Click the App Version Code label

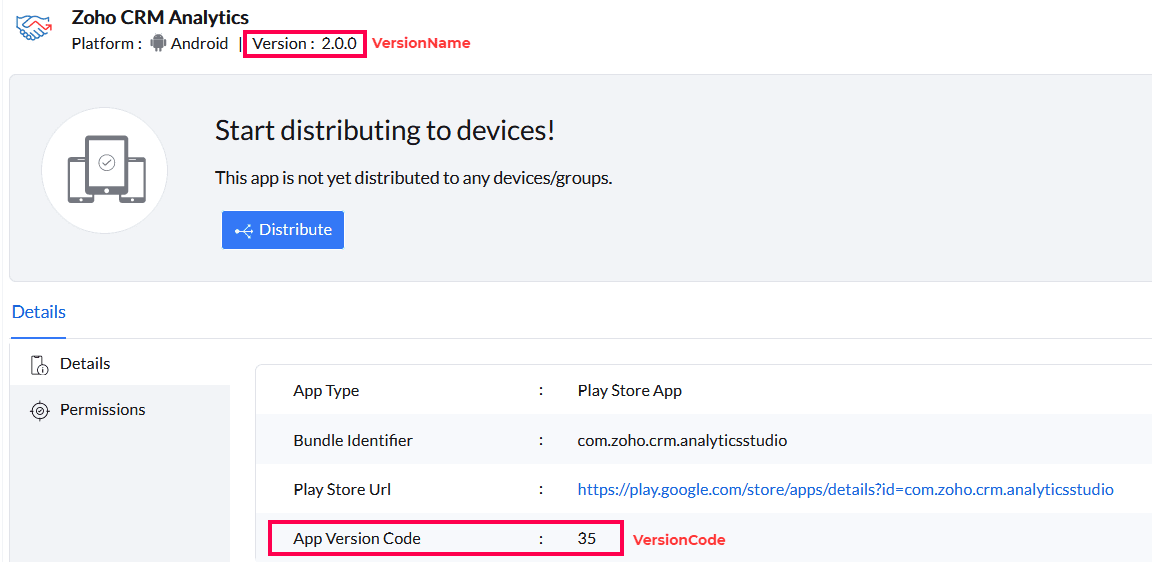pos(357,538)
